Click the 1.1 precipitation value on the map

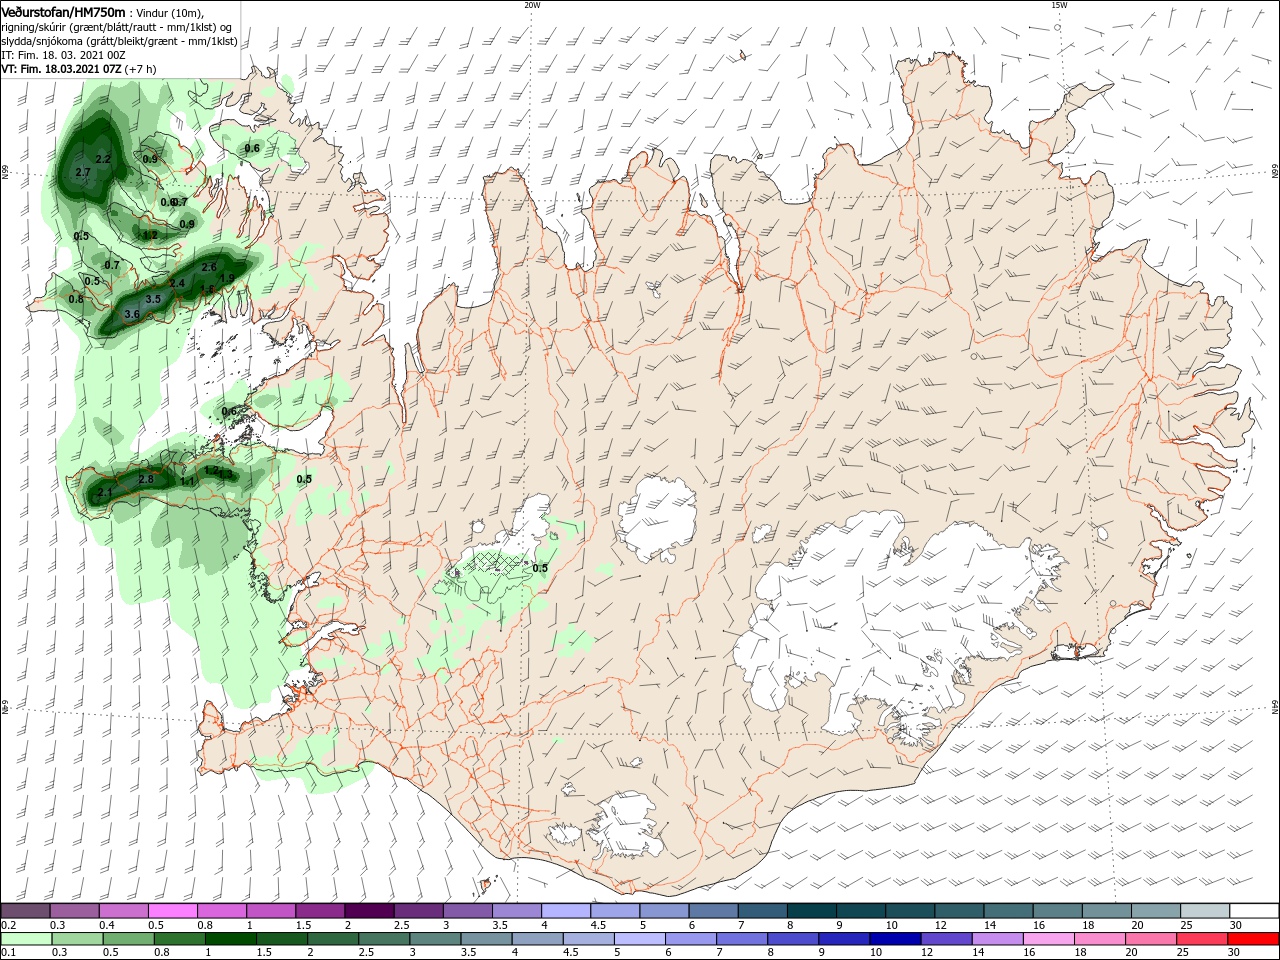pyautogui.click(x=187, y=482)
